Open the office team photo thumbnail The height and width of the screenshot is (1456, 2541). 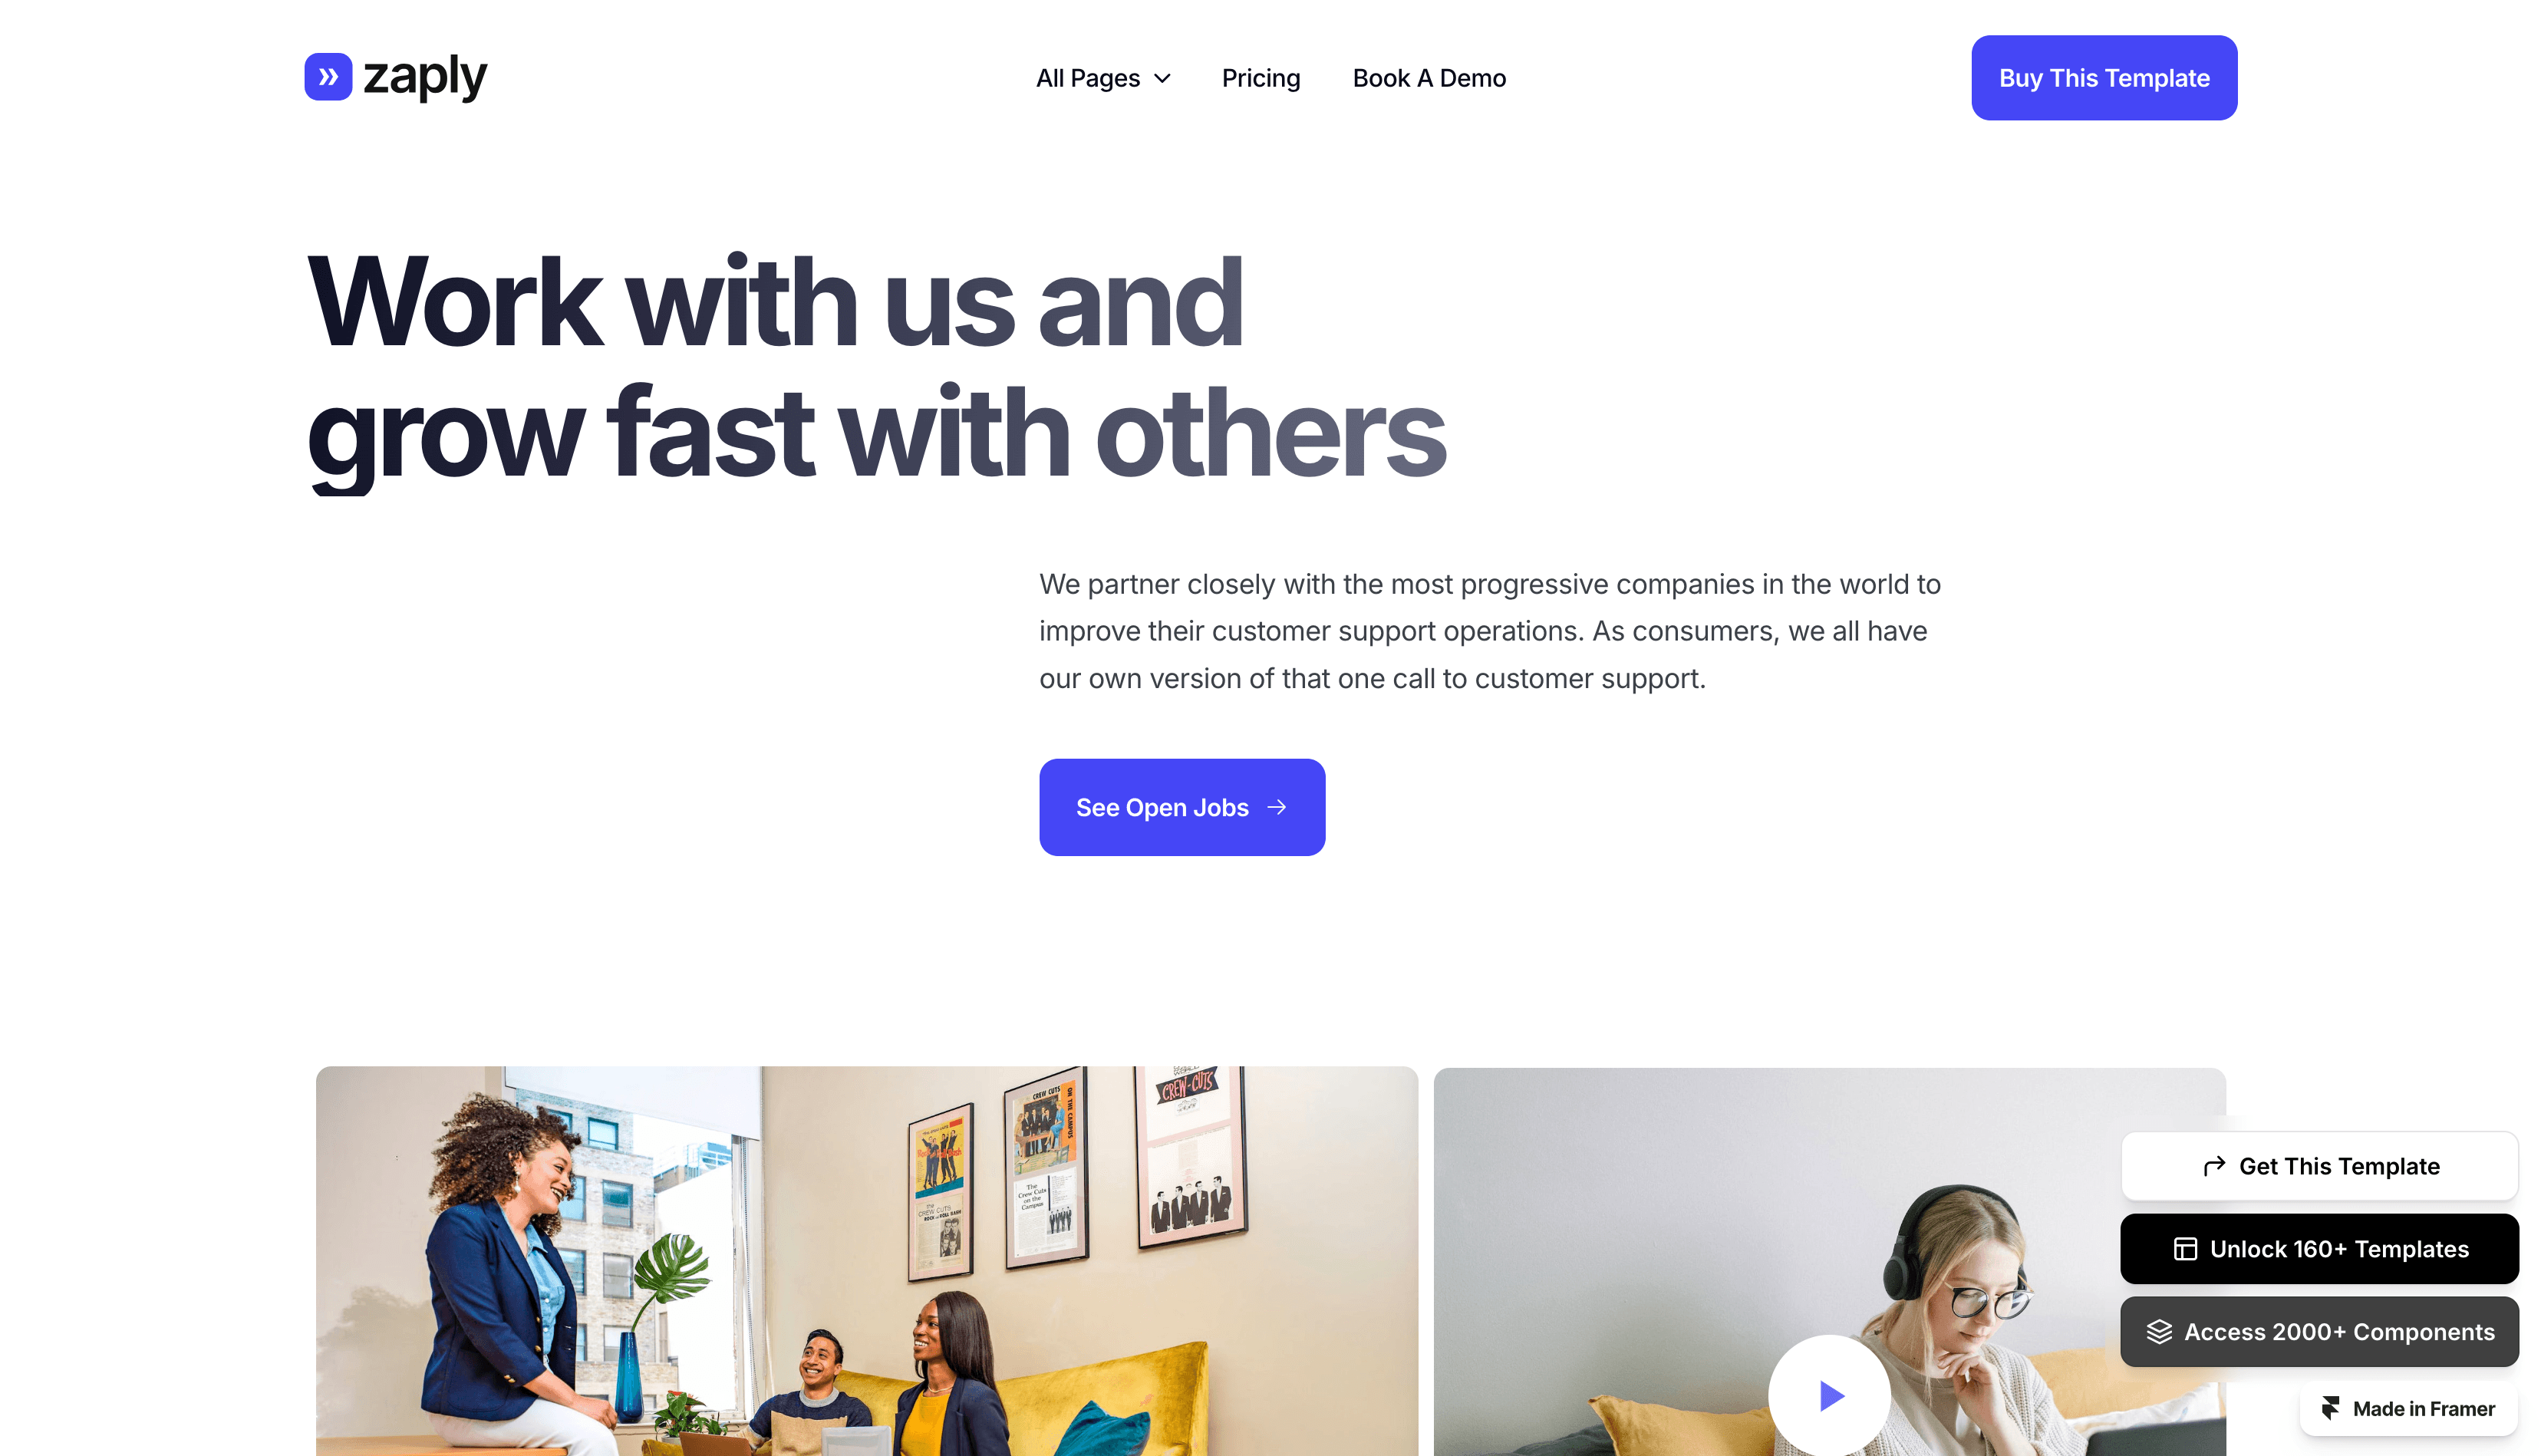[866, 1261]
